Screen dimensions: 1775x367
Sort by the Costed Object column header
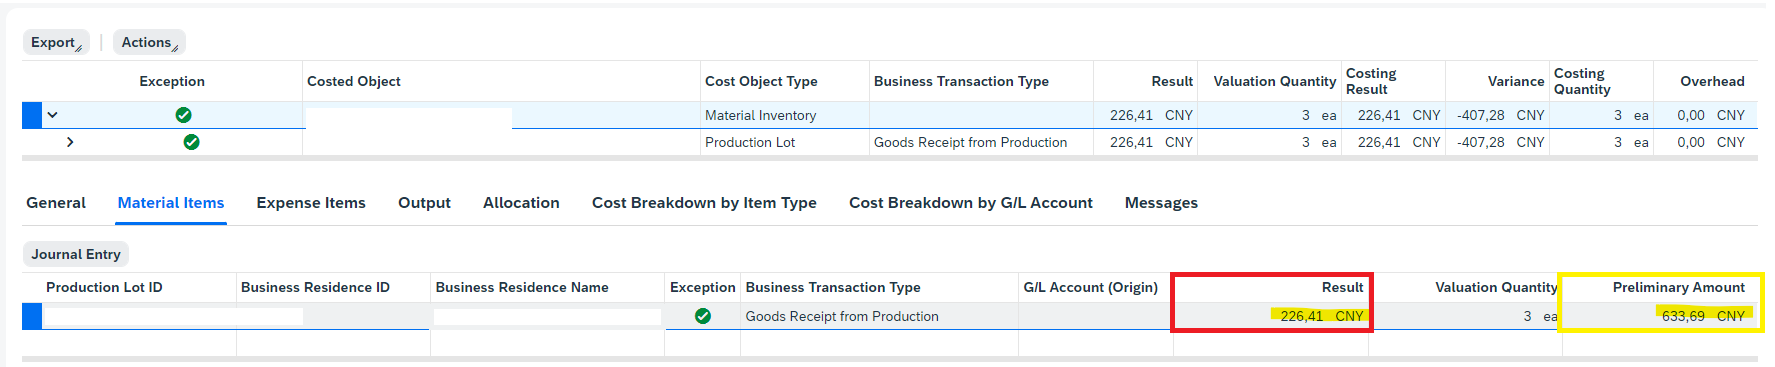tap(354, 81)
